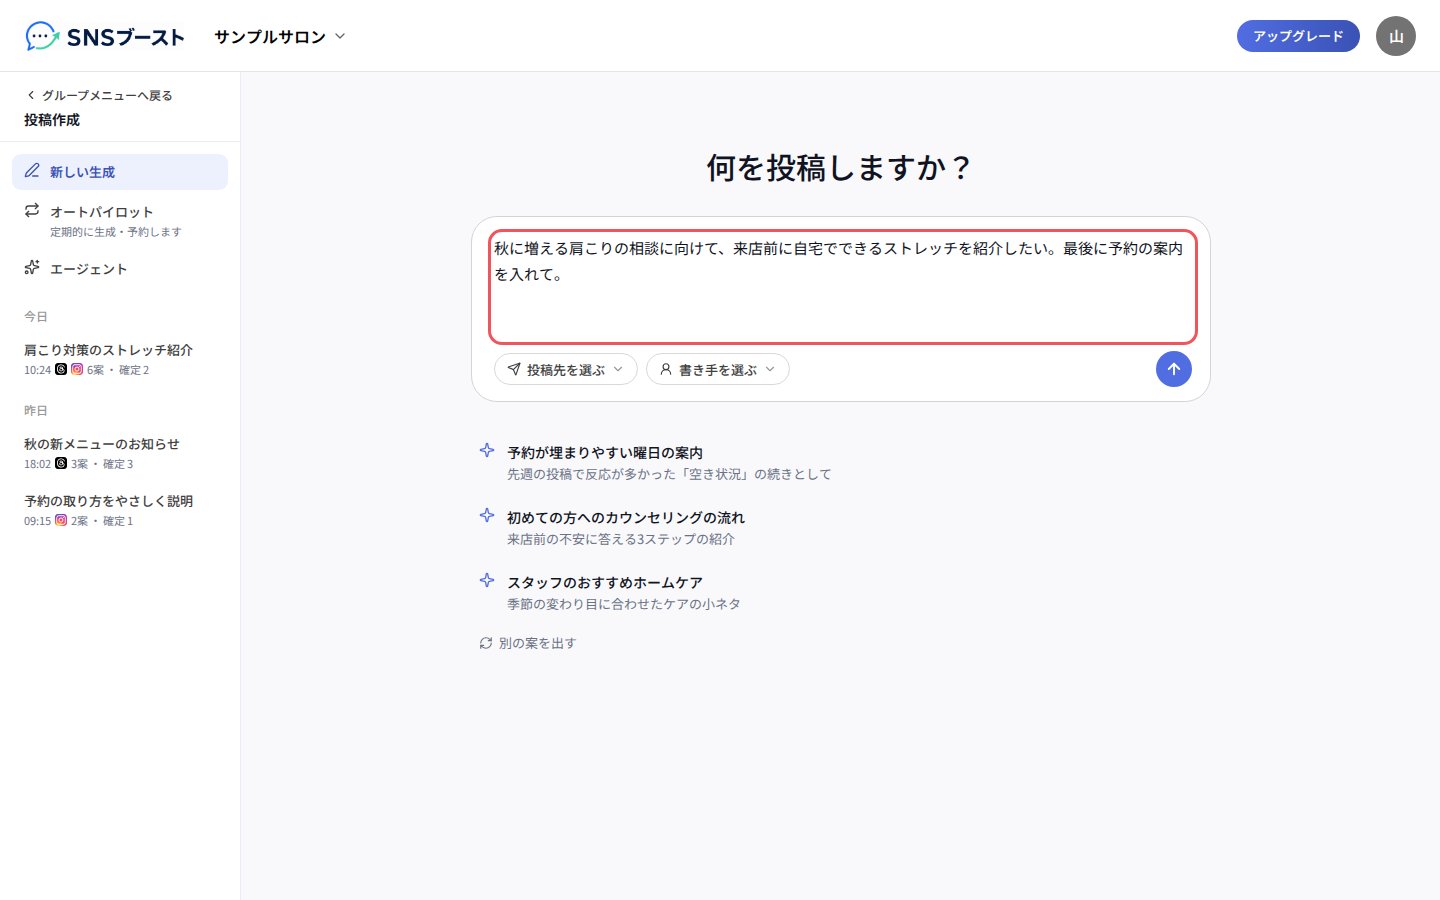
Task: Open the サンプルサロン workspace dropdown
Action: (x=279, y=36)
